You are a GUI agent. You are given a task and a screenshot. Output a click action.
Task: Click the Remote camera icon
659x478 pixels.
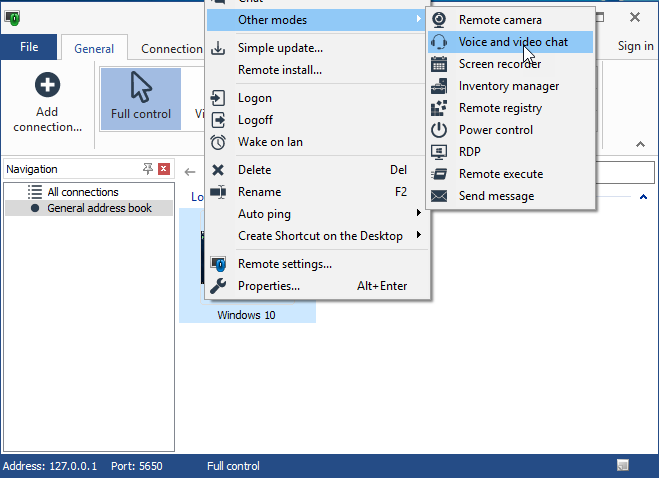tap(439, 20)
